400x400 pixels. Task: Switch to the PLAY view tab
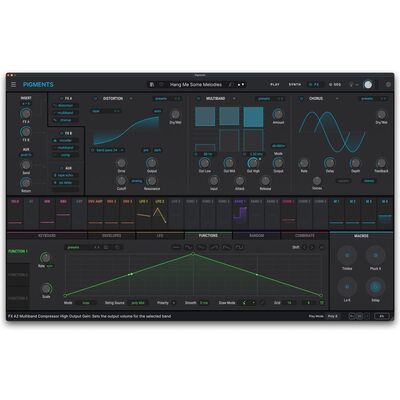pos(275,85)
